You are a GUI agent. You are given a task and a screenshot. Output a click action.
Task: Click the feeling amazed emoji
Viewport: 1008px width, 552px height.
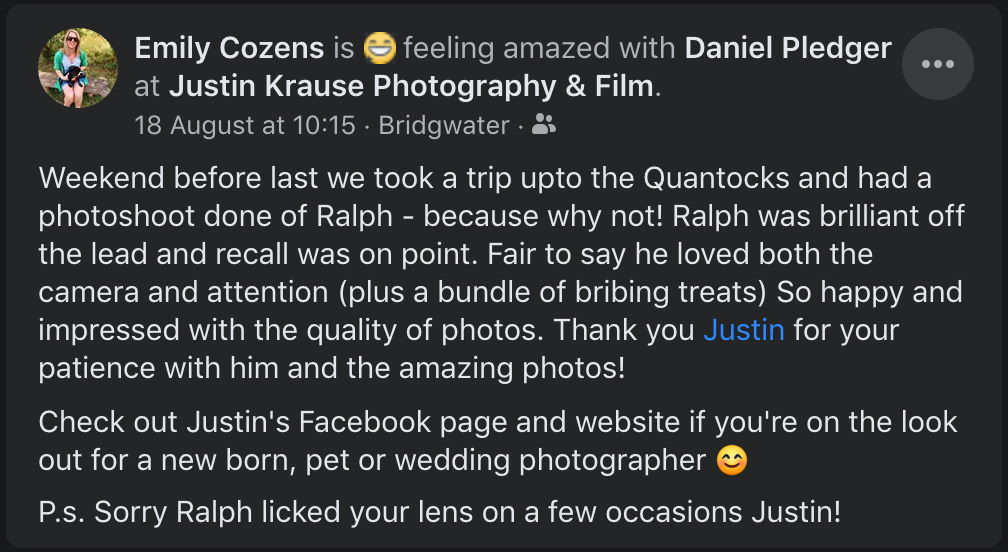click(379, 47)
